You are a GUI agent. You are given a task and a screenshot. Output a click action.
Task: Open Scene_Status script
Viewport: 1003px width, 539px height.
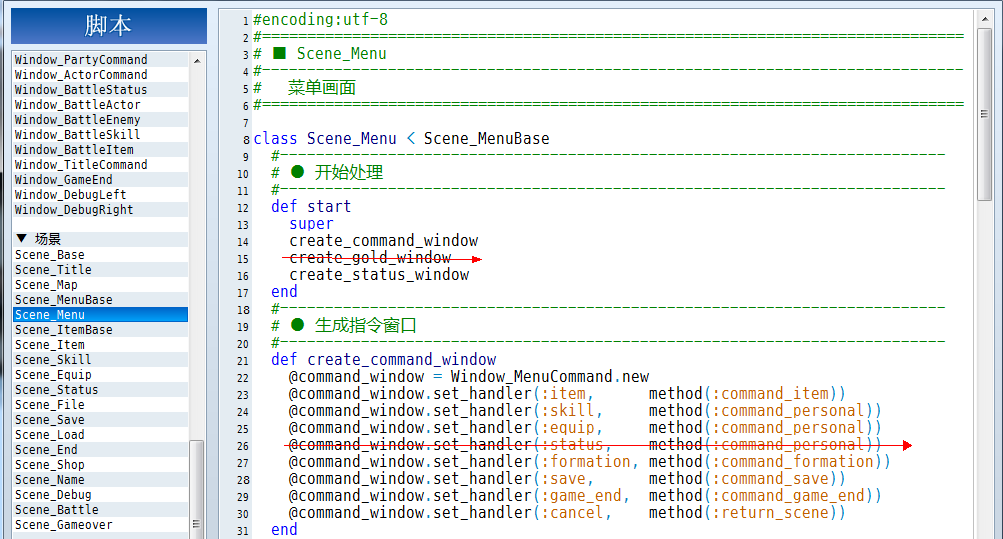point(100,390)
